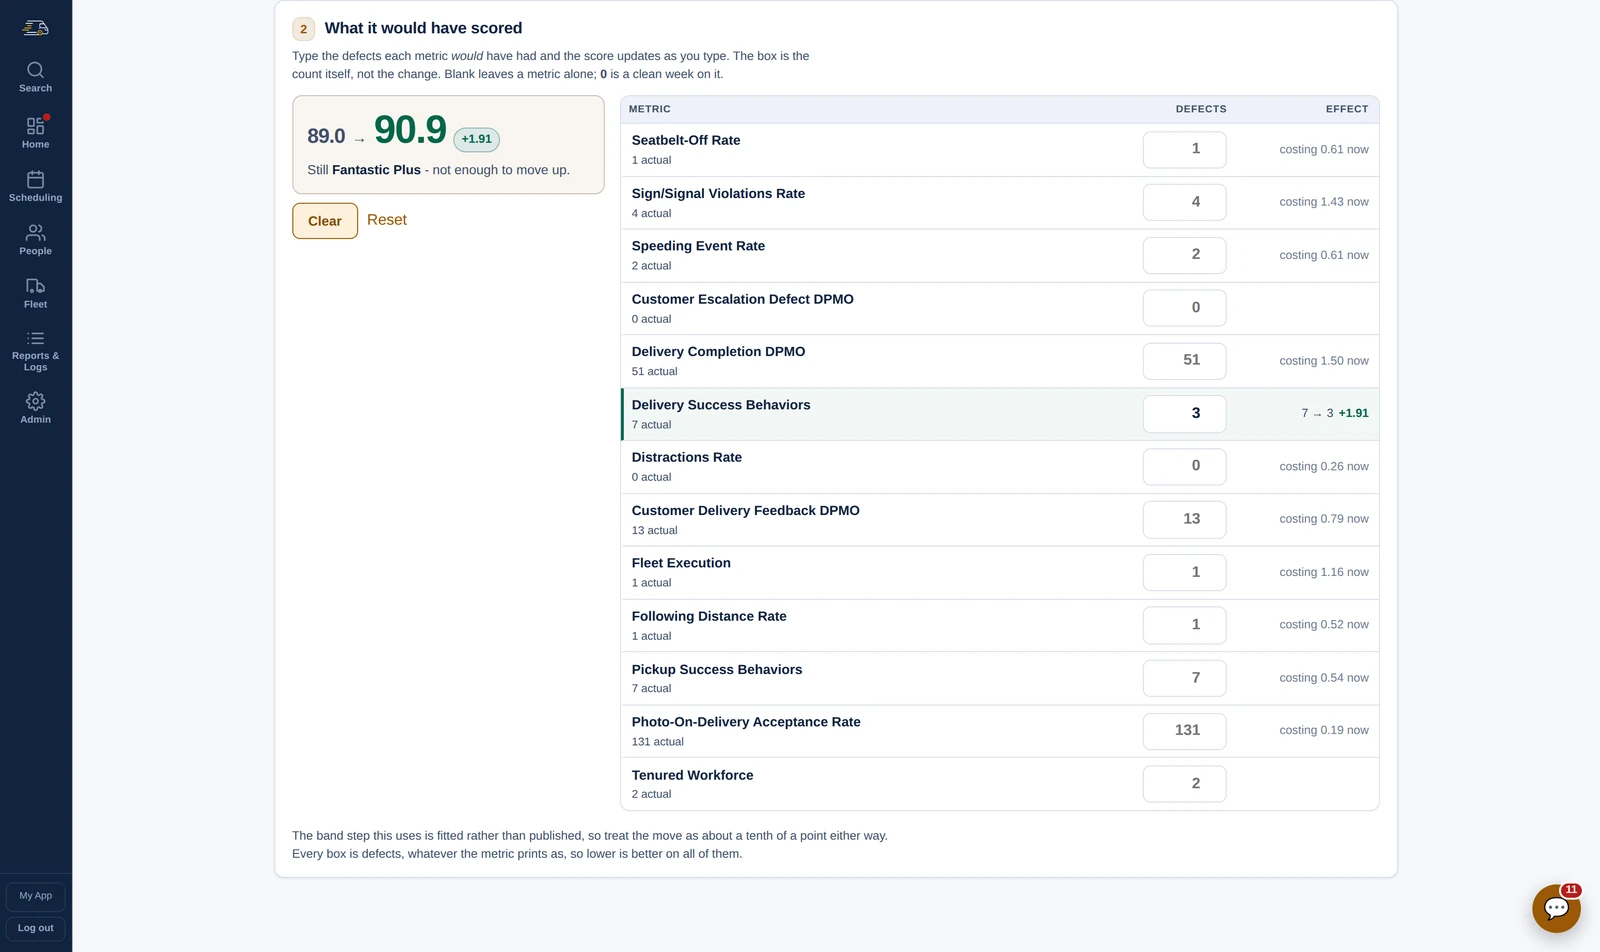The height and width of the screenshot is (952, 1600).
Task: Click the 'costing 1.43 now' effect text
Action: pos(1324,202)
